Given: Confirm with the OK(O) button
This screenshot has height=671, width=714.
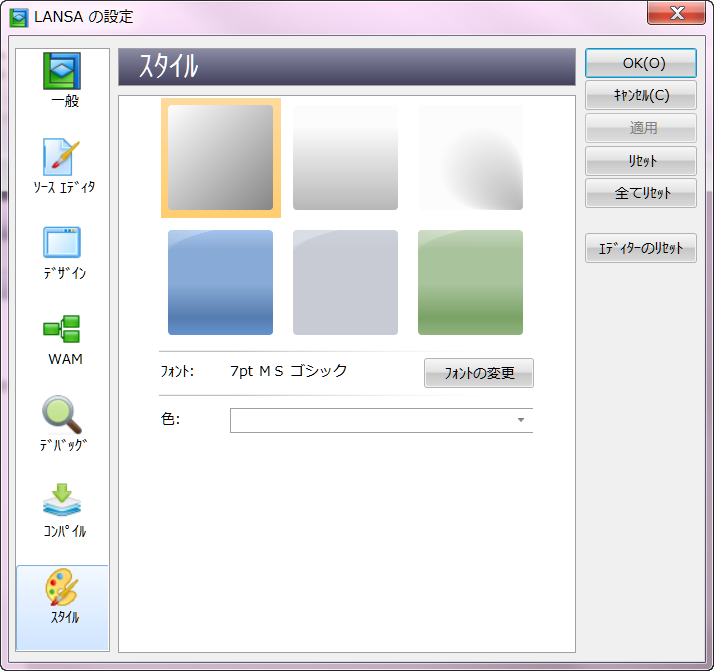Looking at the screenshot, I should click(x=641, y=63).
